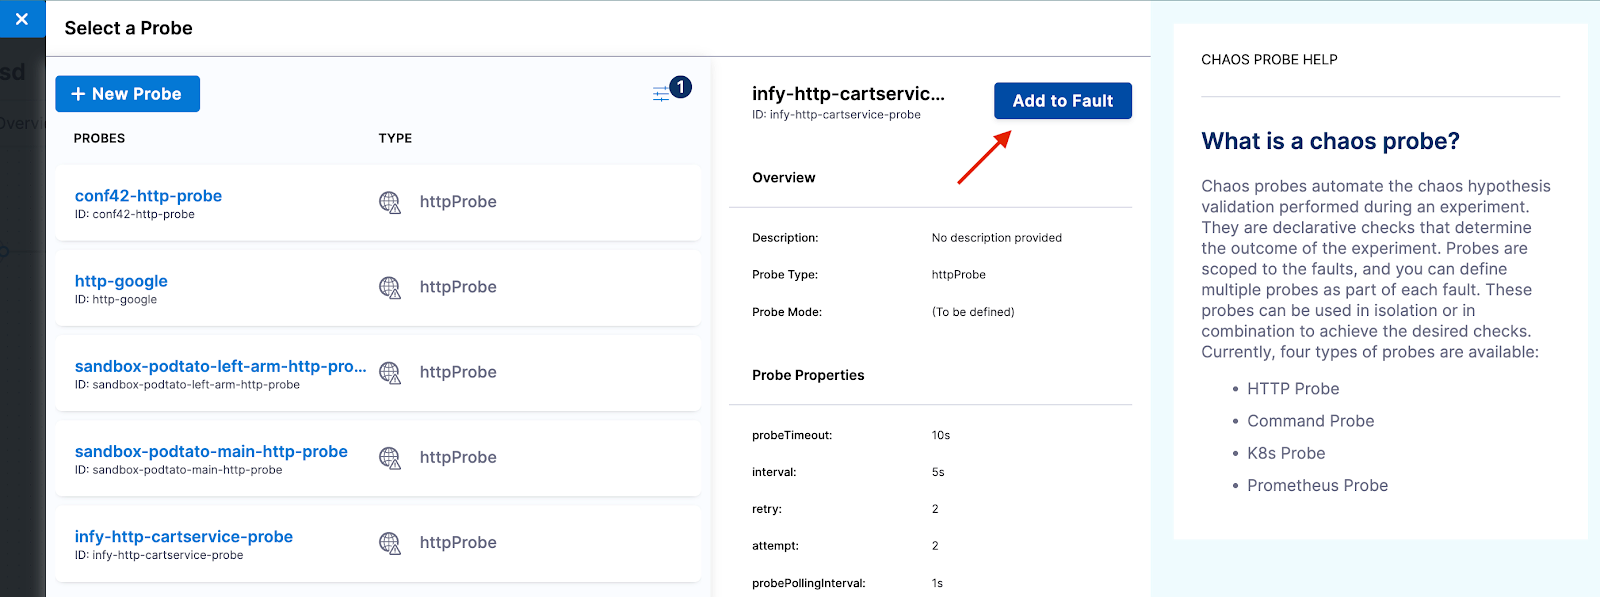Viewport: 1600px width, 597px height.
Task: Create a new probe with New Probe button
Action: pos(127,94)
